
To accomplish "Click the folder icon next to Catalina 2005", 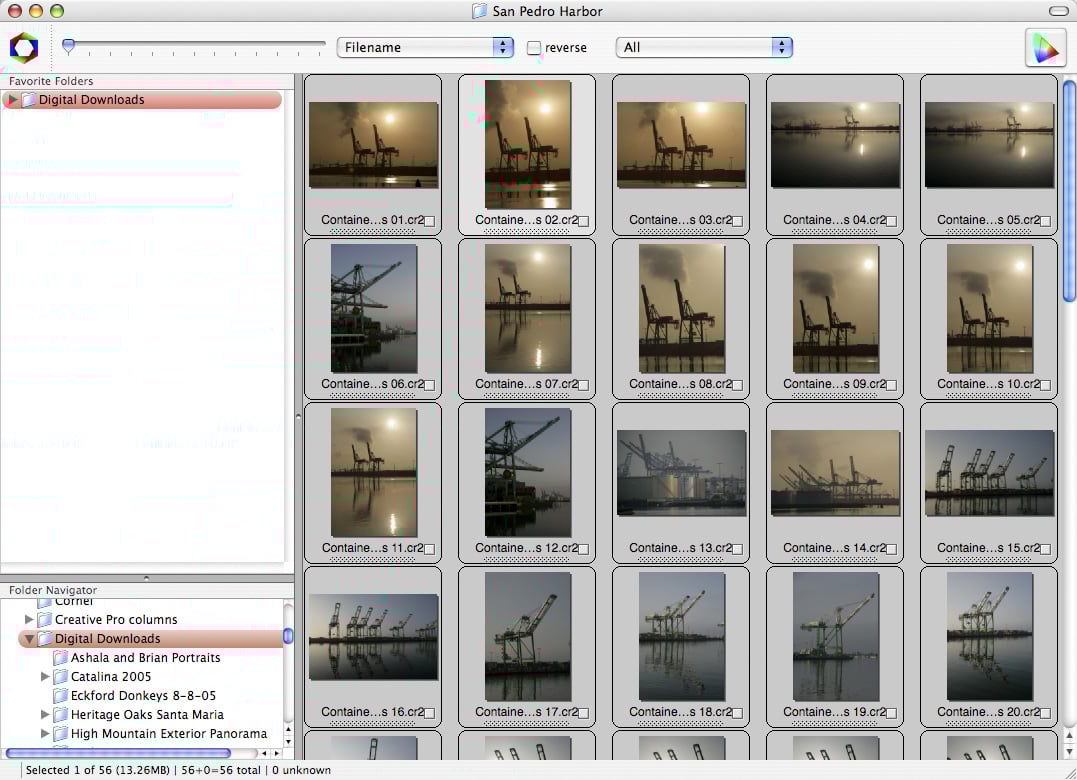I will click(60, 677).
